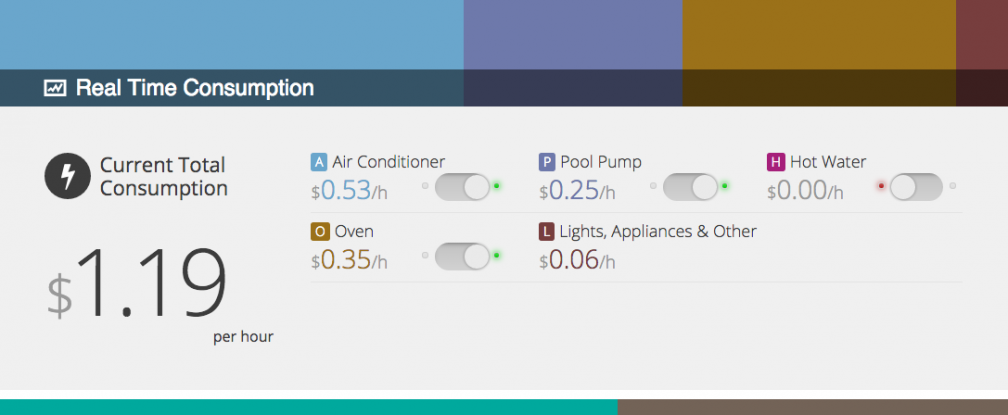Click the teal bar at the bottom
The image size is (1008, 415).
(309, 407)
